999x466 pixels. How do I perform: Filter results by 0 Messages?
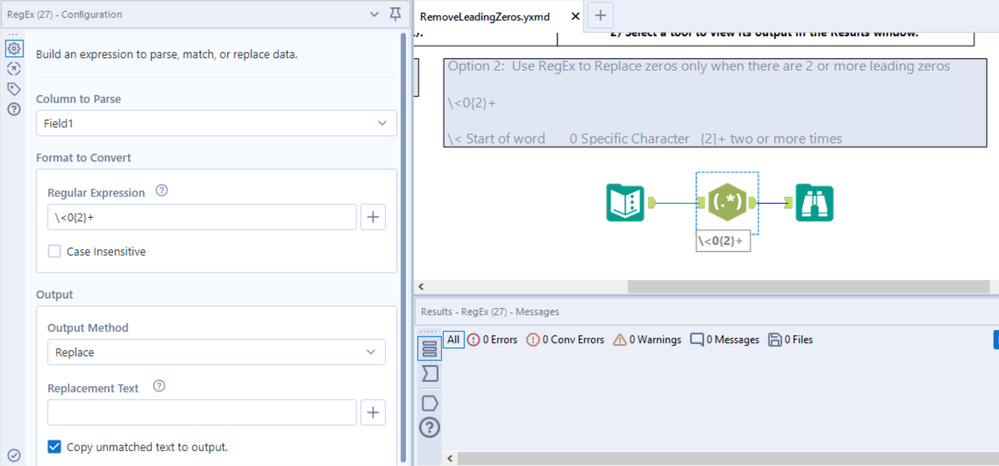point(725,340)
